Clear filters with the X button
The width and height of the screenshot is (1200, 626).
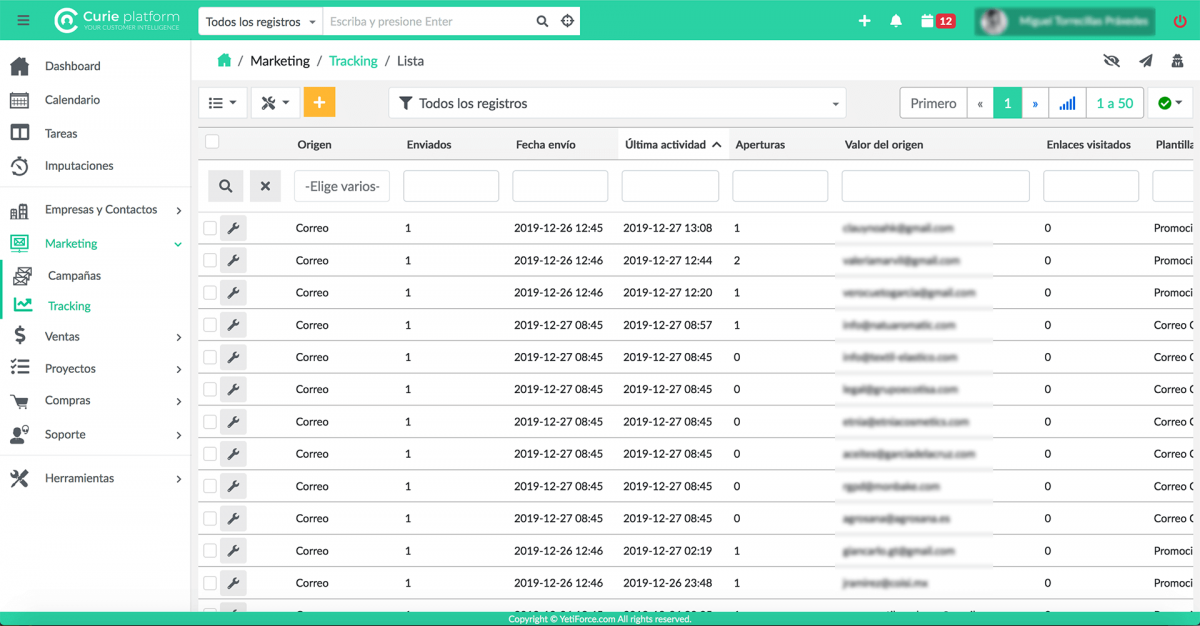(x=265, y=186)
